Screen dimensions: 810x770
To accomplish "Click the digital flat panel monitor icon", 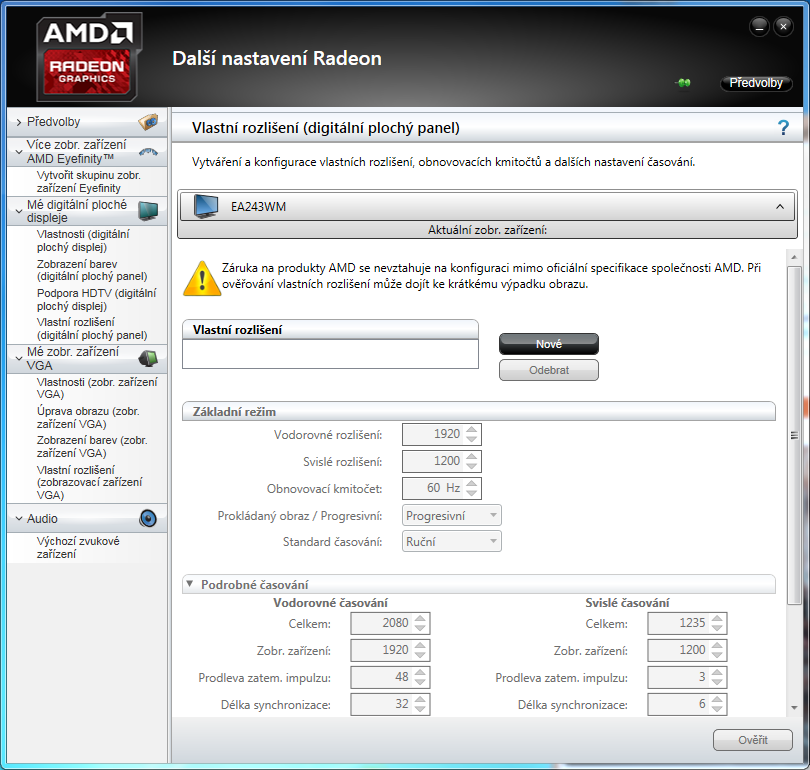I will click(148, 210).
